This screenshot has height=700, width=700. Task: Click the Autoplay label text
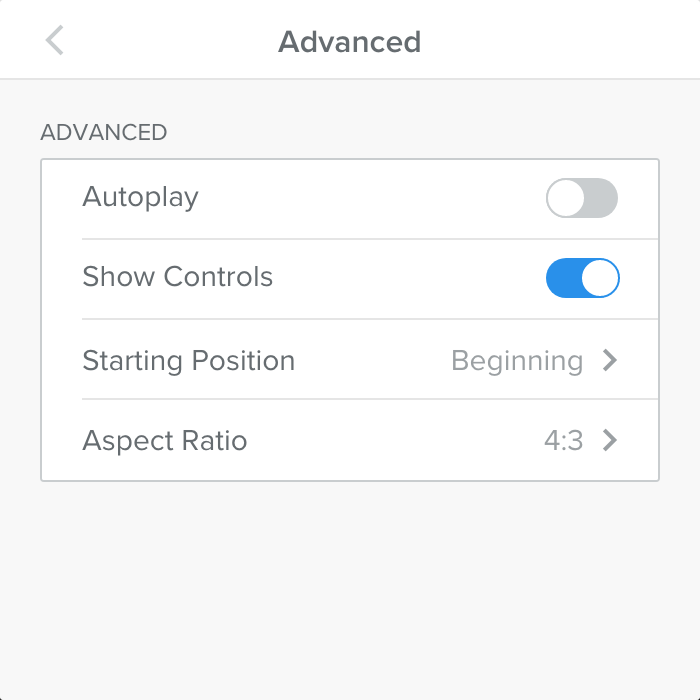point(140,197)
